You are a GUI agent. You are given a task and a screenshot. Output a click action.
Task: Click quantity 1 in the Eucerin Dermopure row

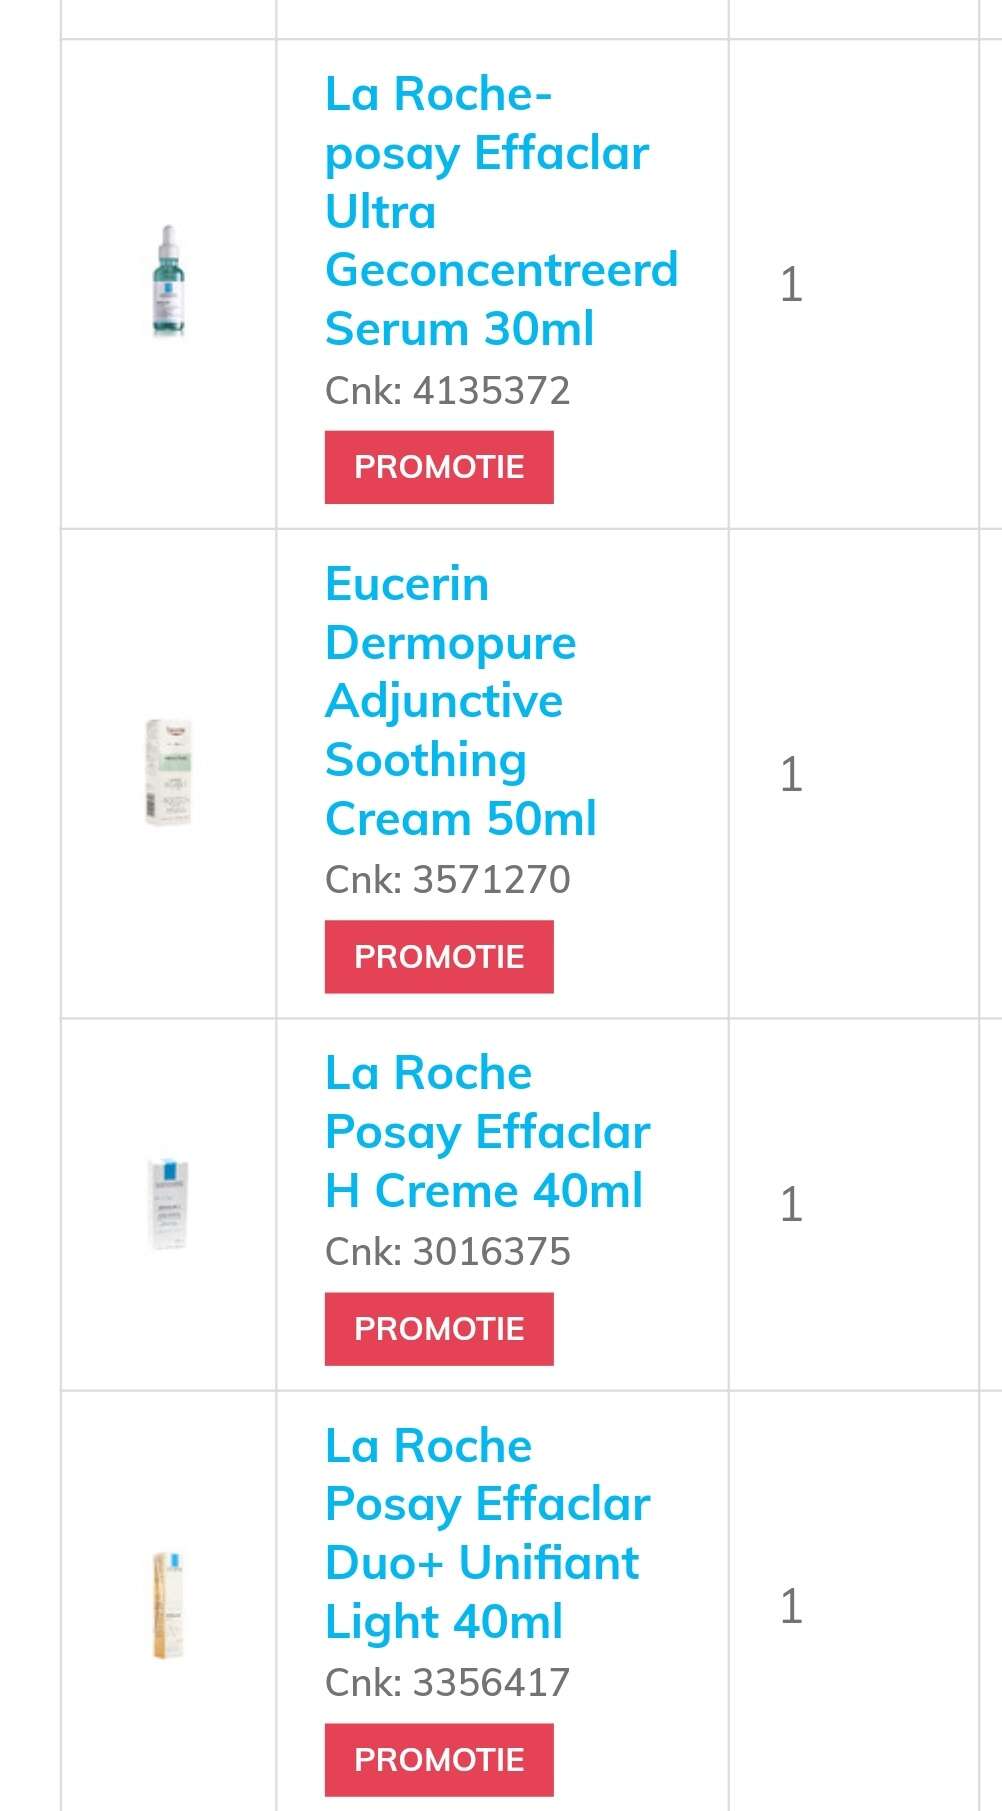[791, 775]
